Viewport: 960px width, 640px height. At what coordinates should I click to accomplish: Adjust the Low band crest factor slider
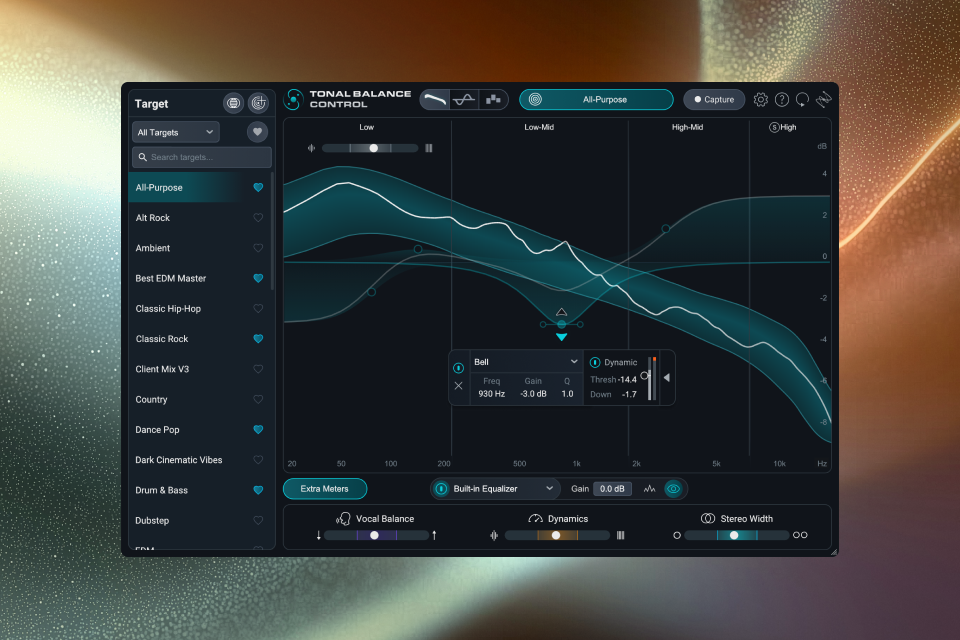tap(370, 148)
